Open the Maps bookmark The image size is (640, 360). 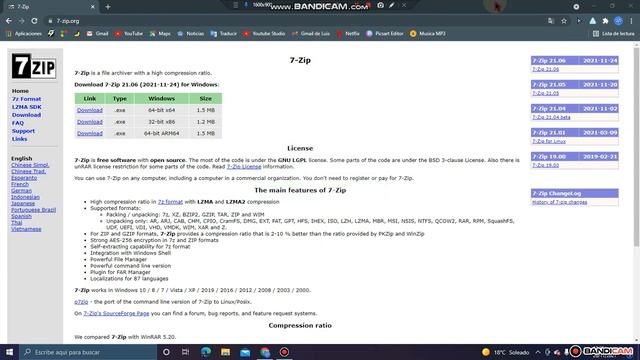[160, 34]
